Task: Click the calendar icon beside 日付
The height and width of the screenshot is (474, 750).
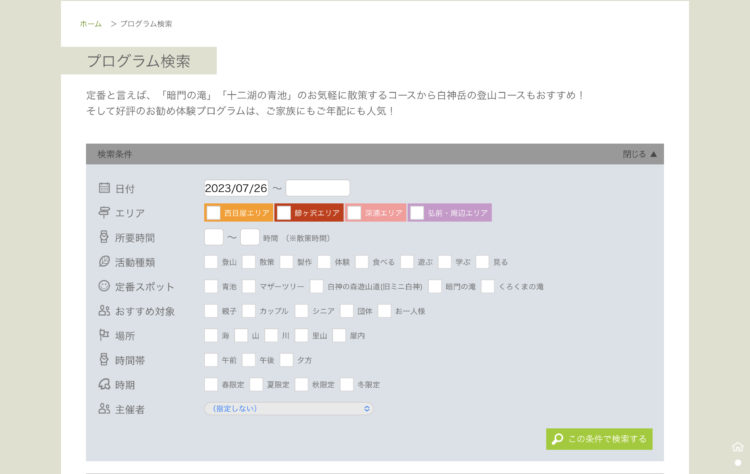Action: point(104,188)
